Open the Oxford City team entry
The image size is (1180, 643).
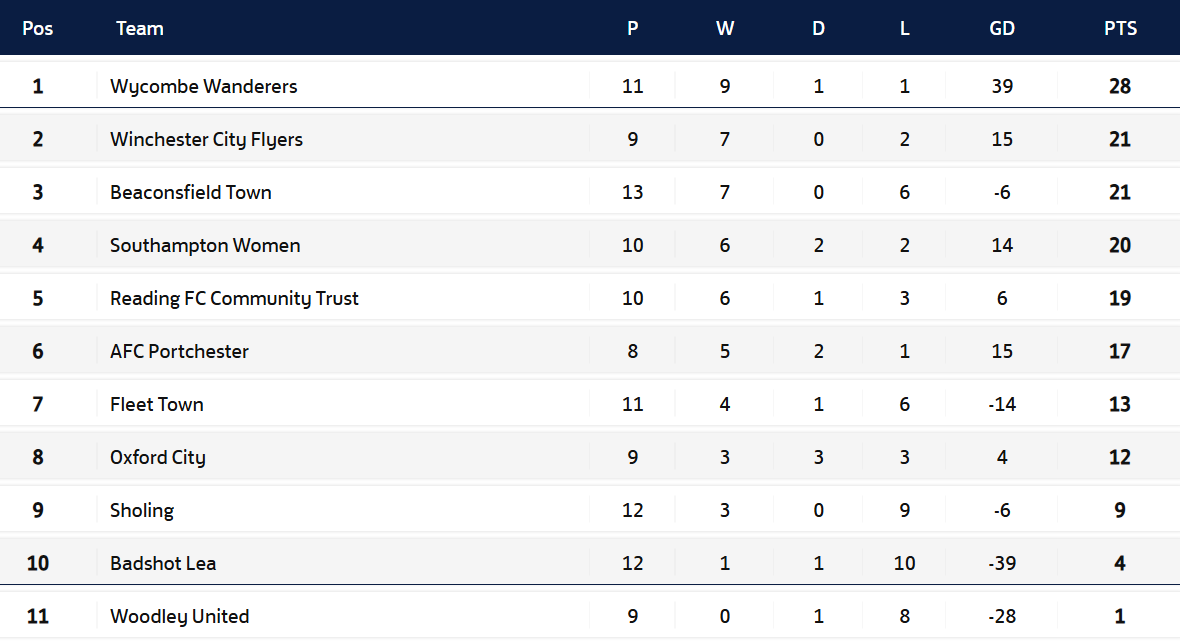coord(158,457)
